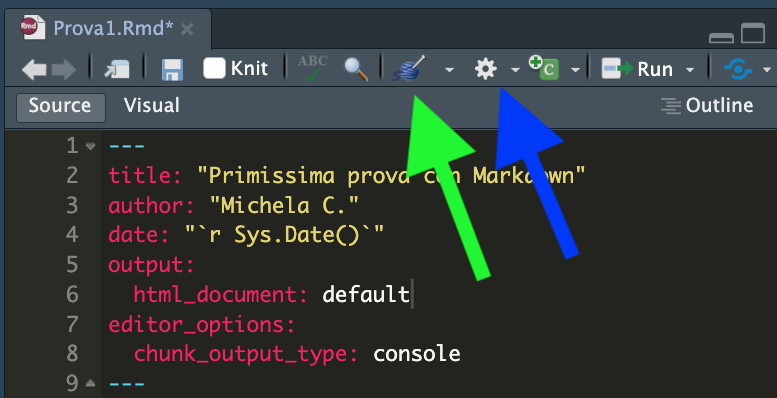Open publish dropdown arrow
The height and width of the screenshot is (398, 777).
[767, 70]
